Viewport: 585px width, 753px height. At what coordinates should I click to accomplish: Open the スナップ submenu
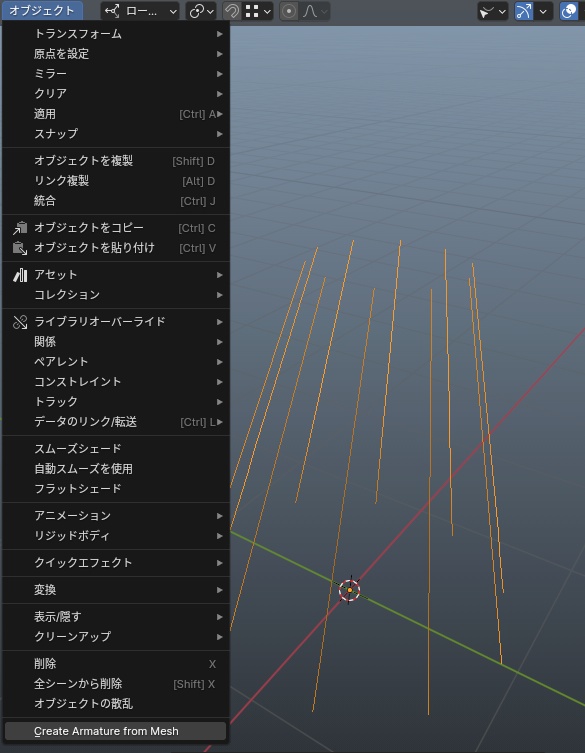(x=116, y=134)
